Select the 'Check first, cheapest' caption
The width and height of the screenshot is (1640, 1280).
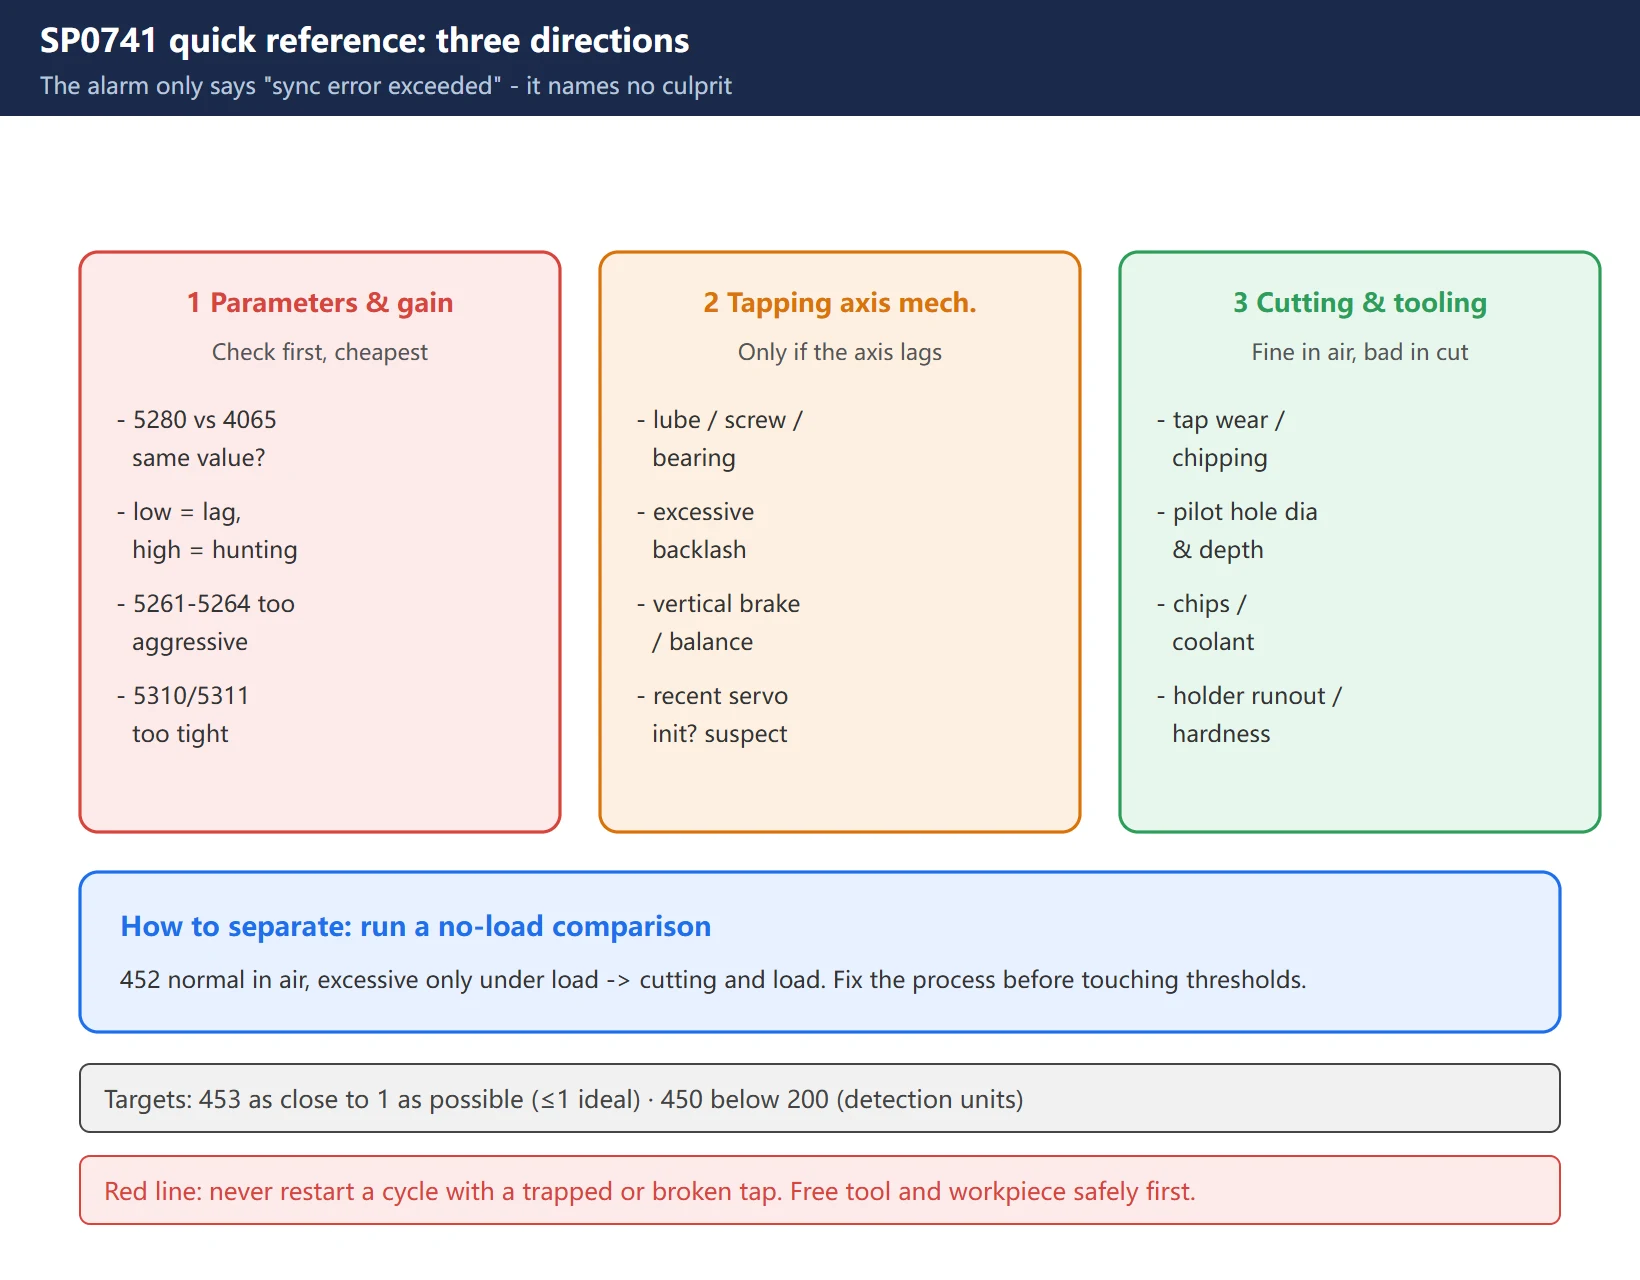(x=320, y=352)
